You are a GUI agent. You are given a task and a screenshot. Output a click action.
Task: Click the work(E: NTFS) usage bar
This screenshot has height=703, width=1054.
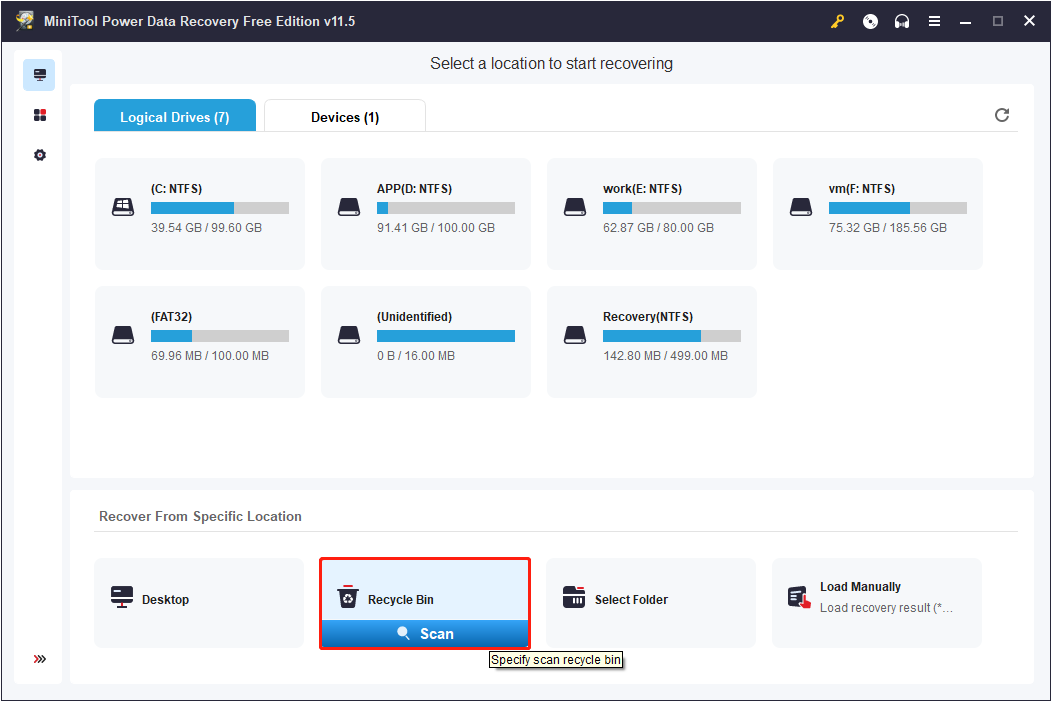672,208
